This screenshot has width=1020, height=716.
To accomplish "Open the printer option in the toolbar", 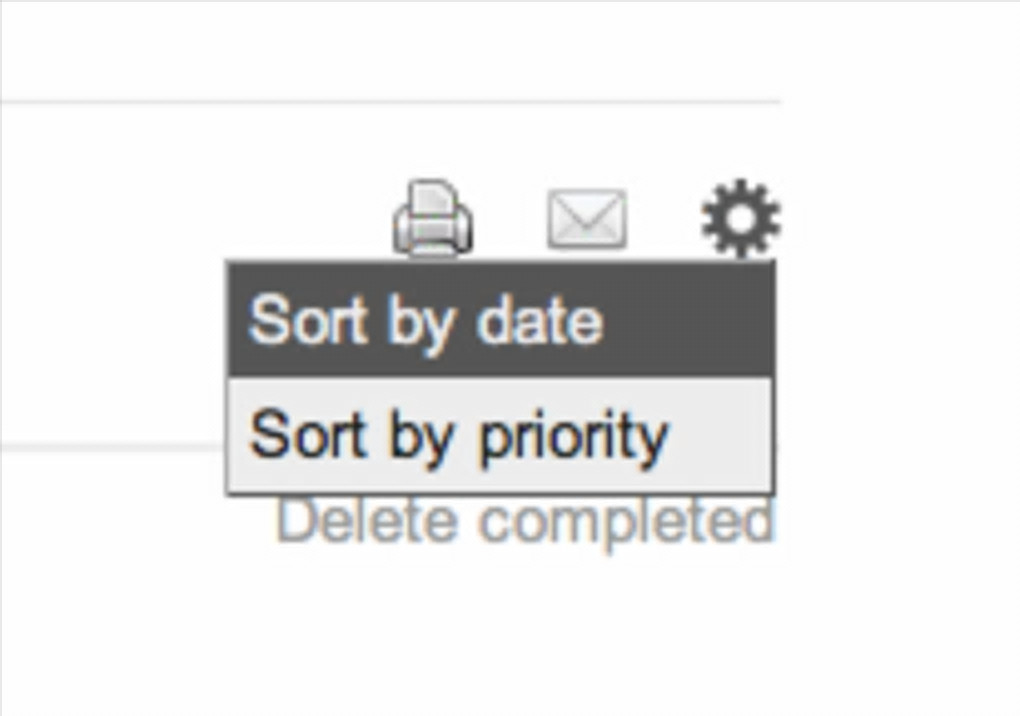I will (432, 218).
